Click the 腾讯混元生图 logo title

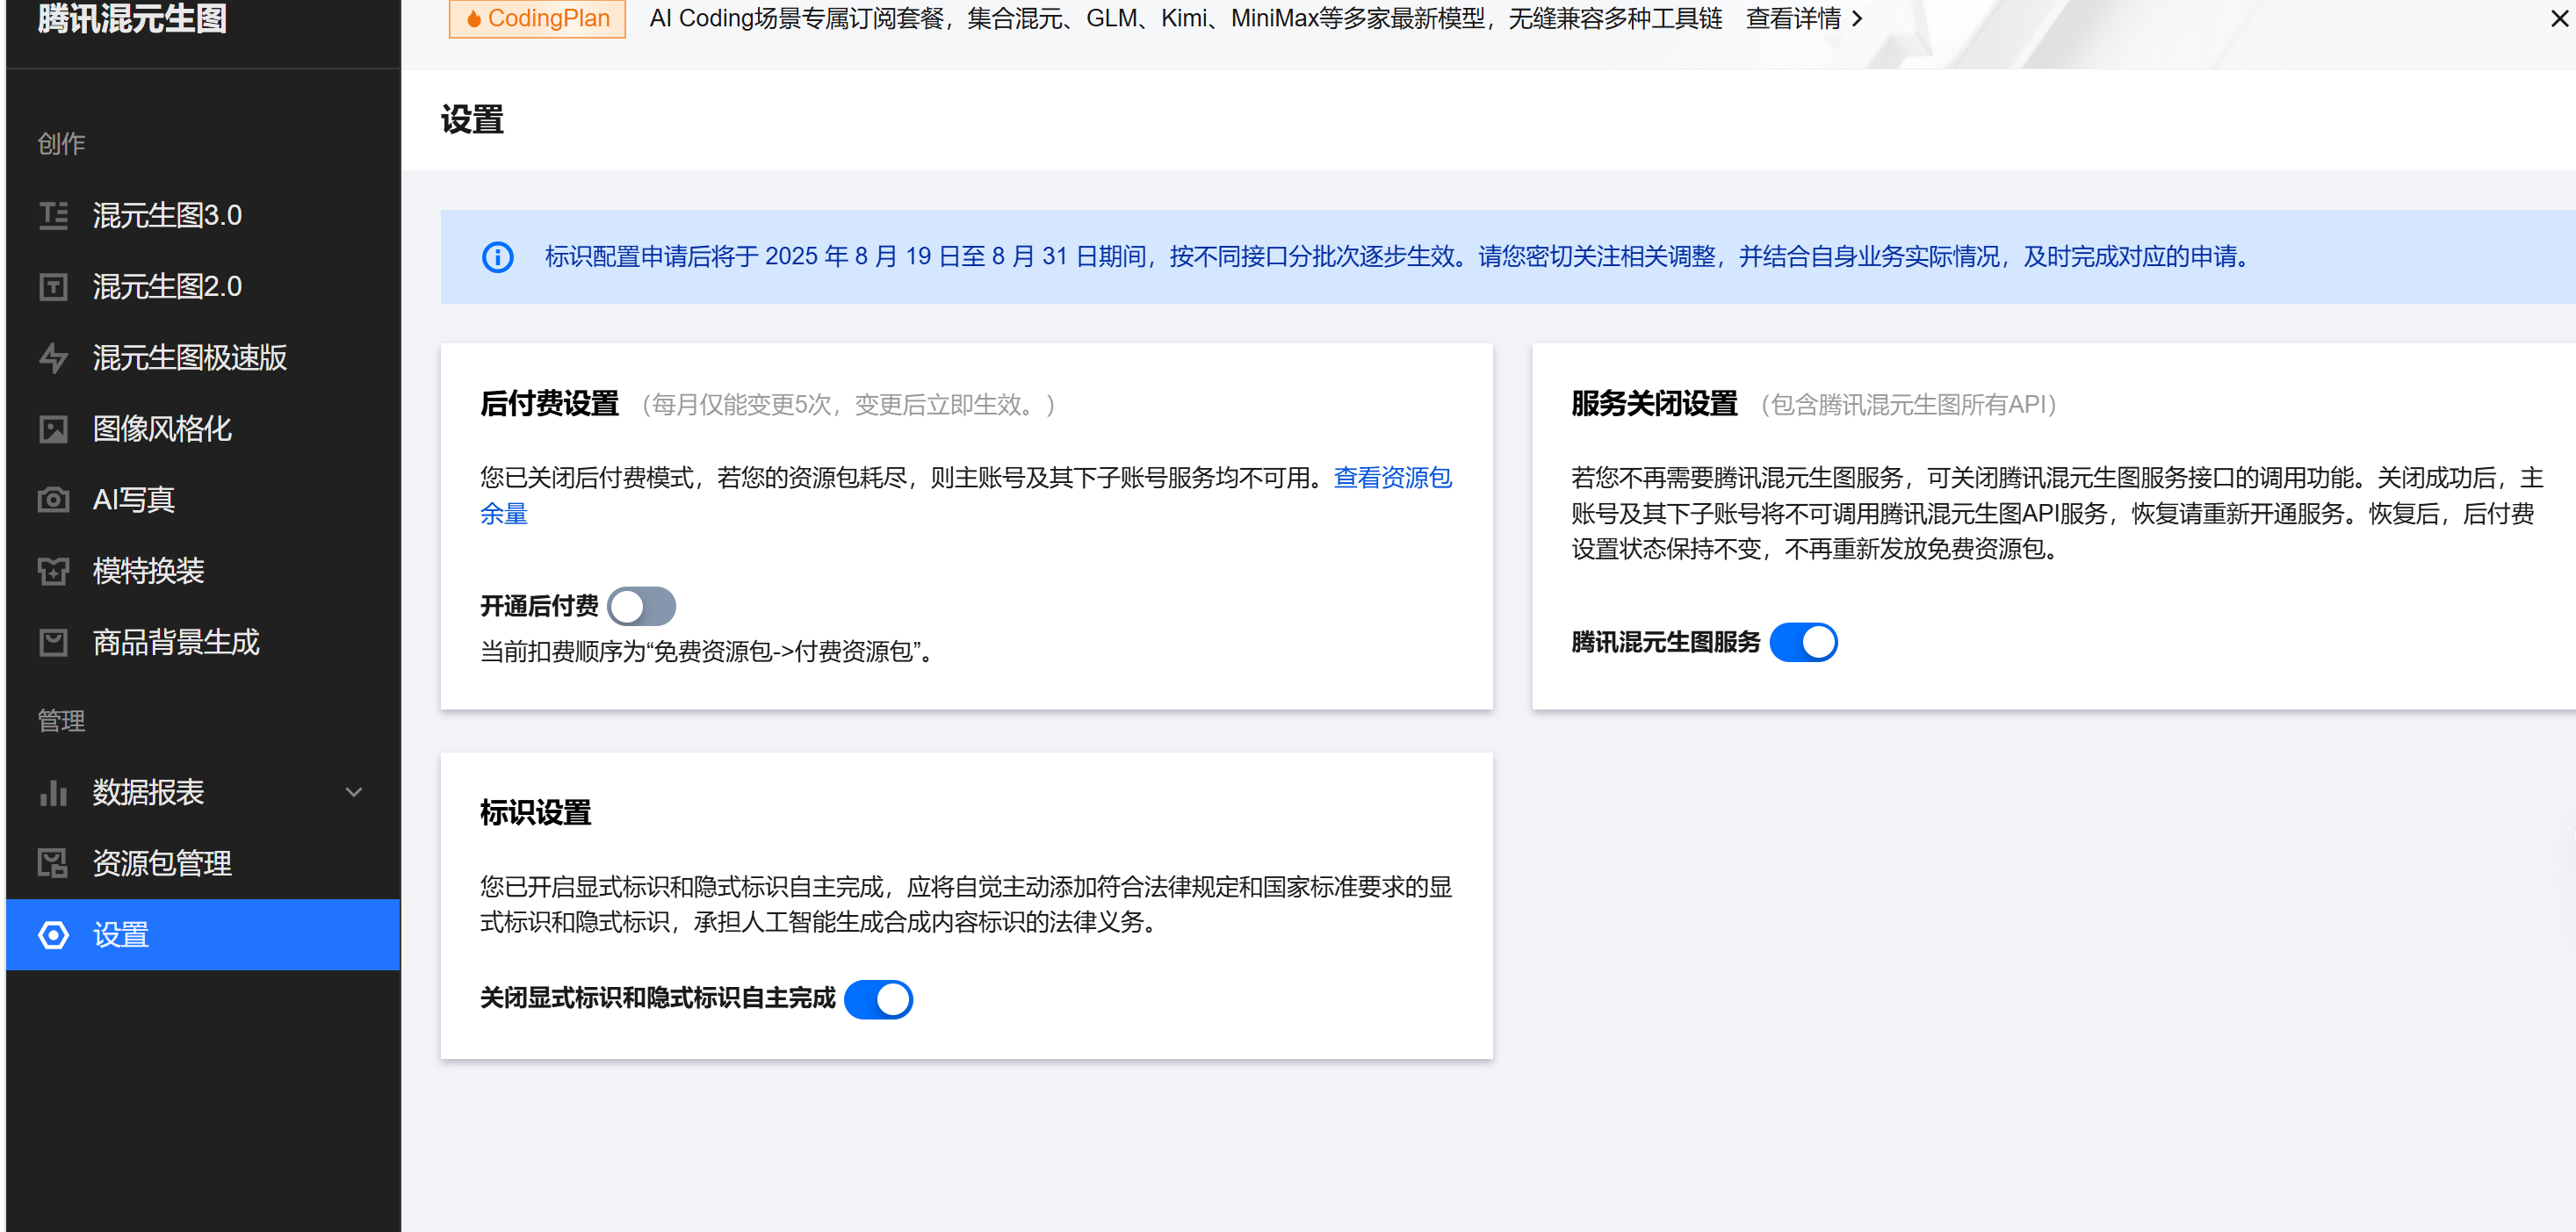[132, 18]
